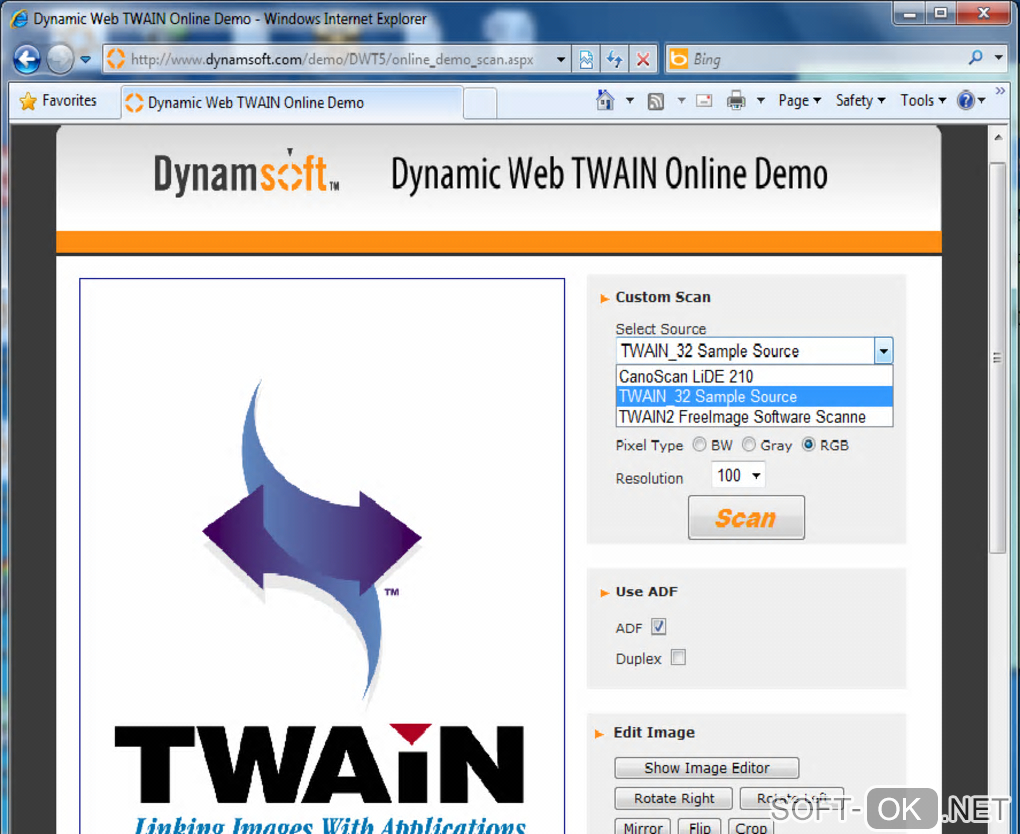This screenshot has height=834, width=1020.
Task: Select the Dynamic Web TWAIN Online Demo tab
Action: pyautogui.click(x=293, y=103)
